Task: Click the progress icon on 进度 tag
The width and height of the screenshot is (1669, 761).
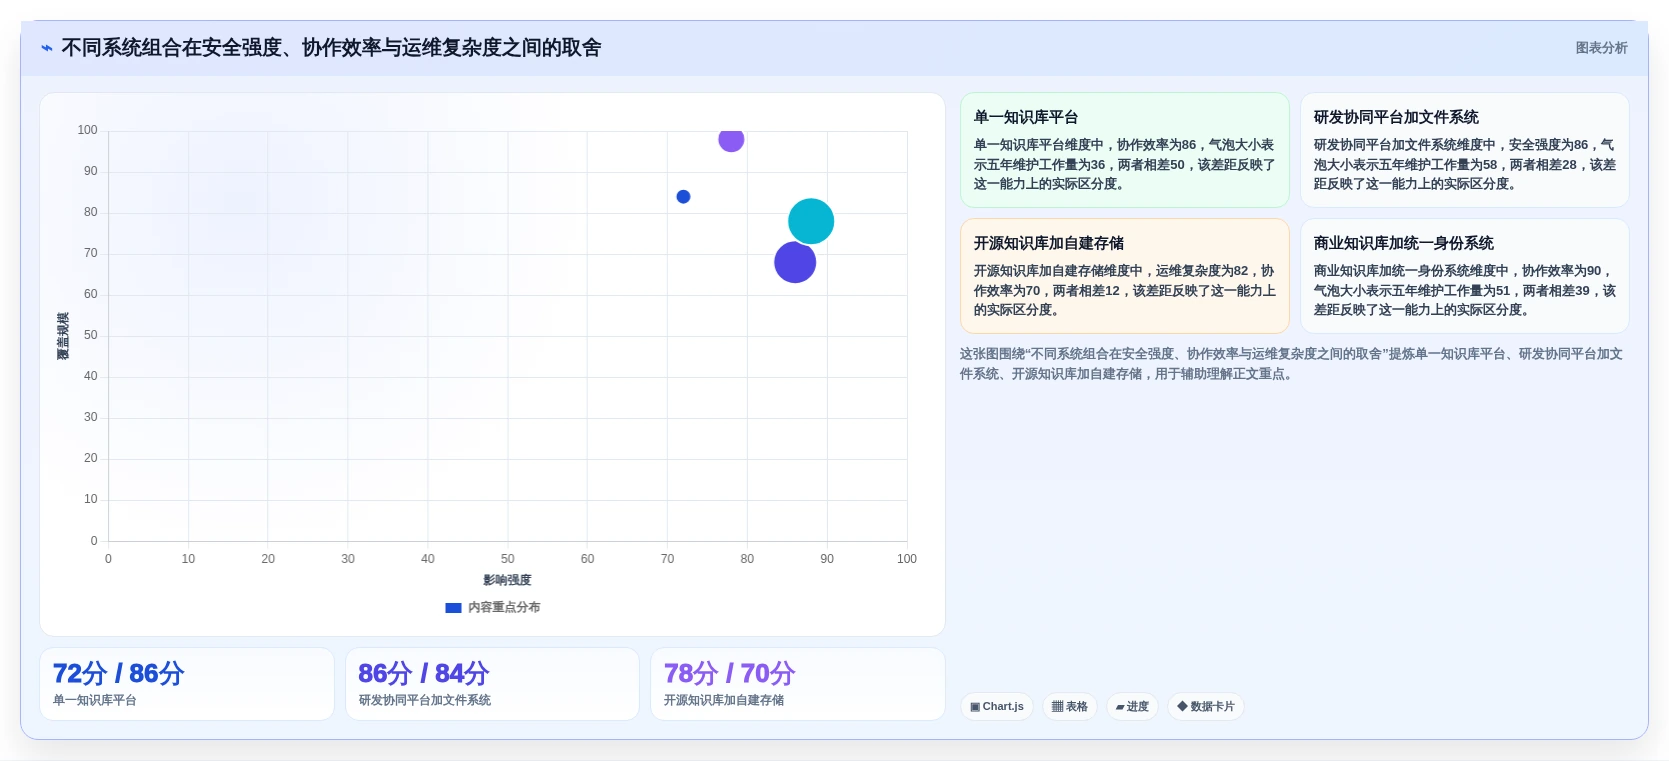Action: [1120, 707]
